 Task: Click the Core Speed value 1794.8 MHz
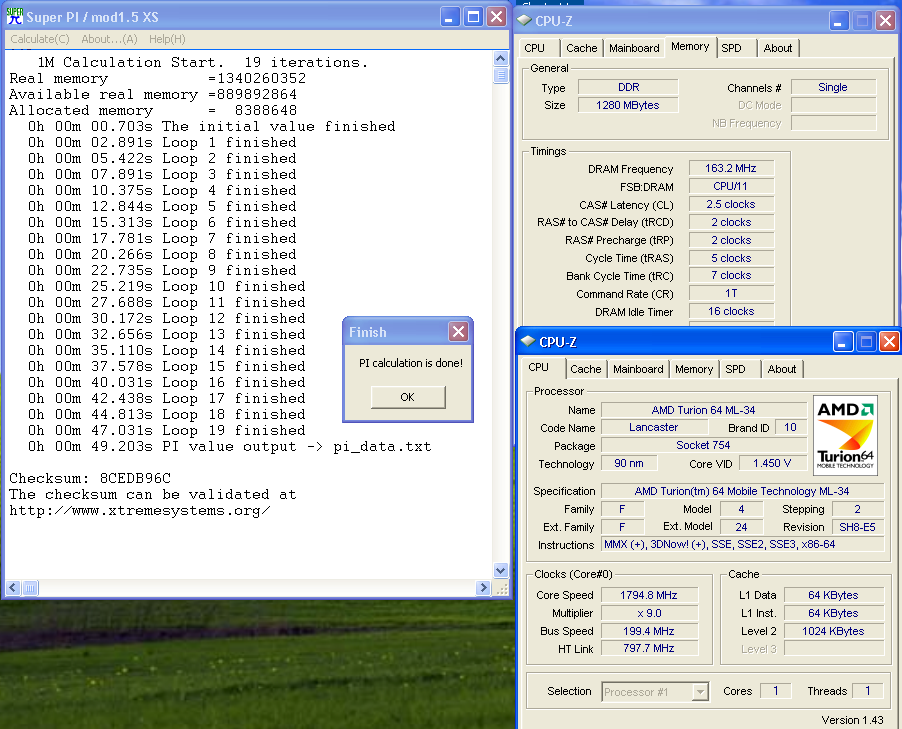point(649,596)
